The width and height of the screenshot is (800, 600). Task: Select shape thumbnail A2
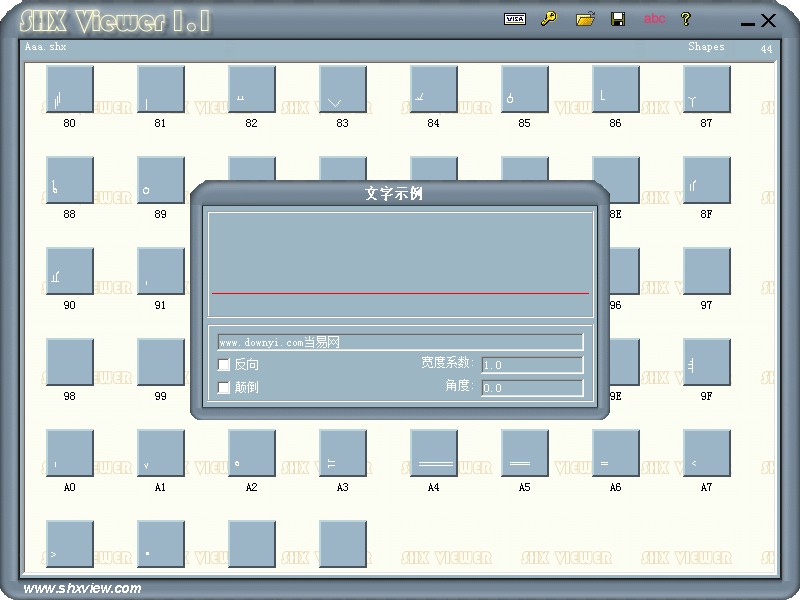point(252,454)
